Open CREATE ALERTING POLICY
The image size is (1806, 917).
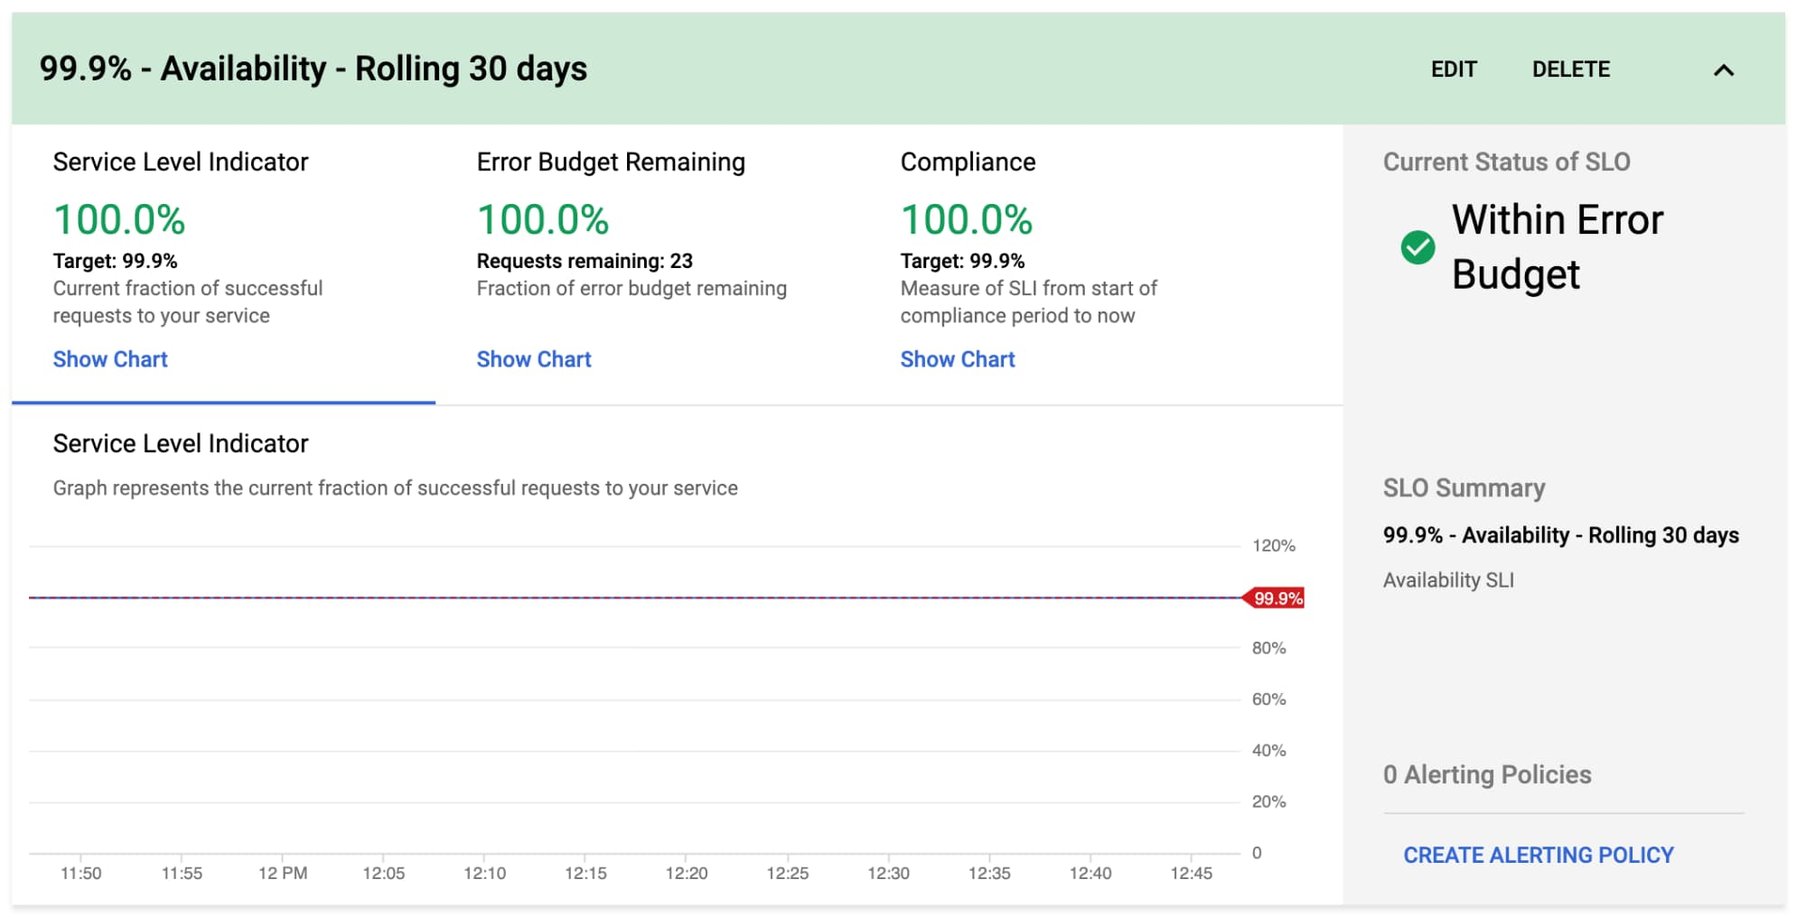(1537, 855)
